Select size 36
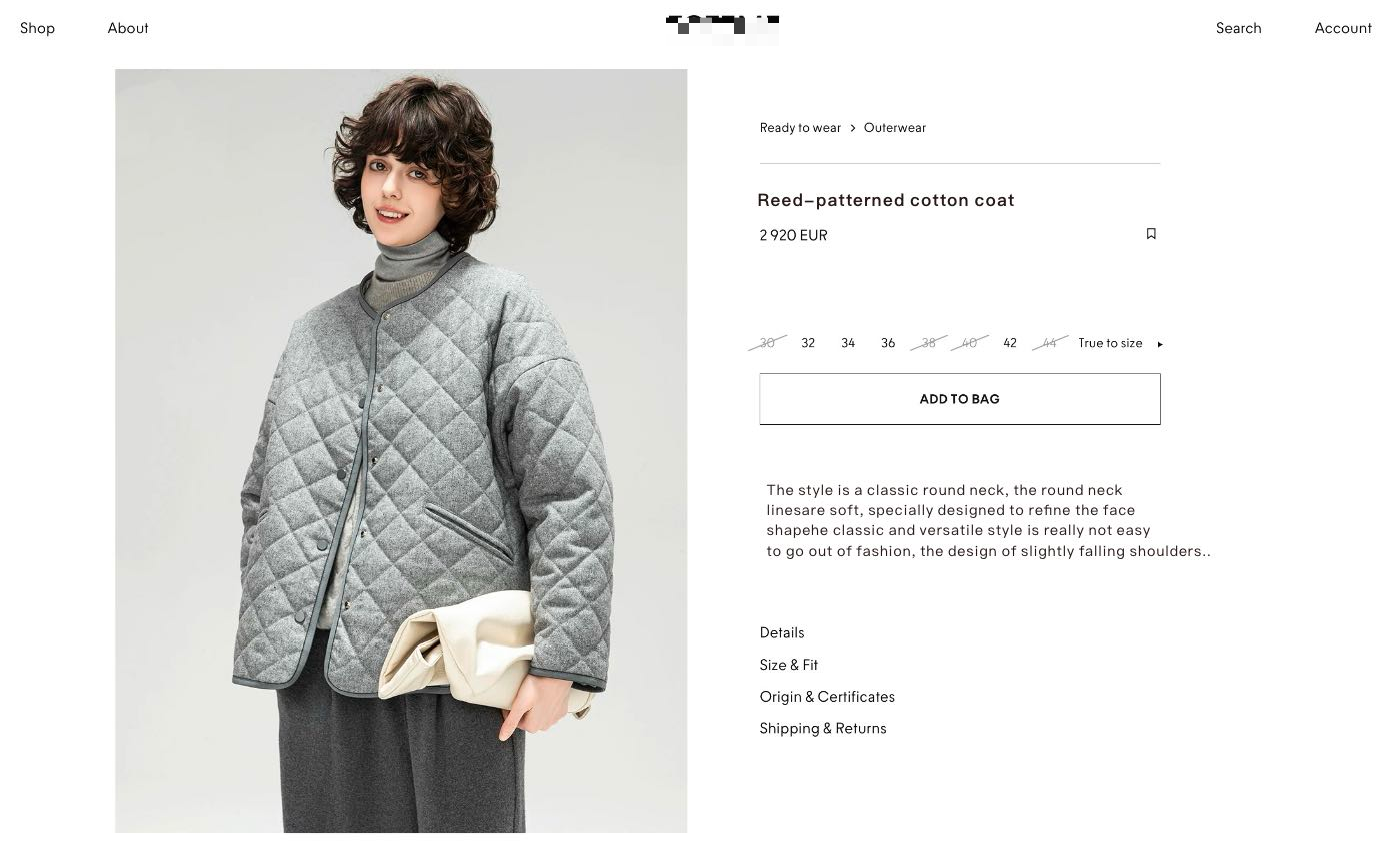 pyautogui.click(x=888, y=343)
